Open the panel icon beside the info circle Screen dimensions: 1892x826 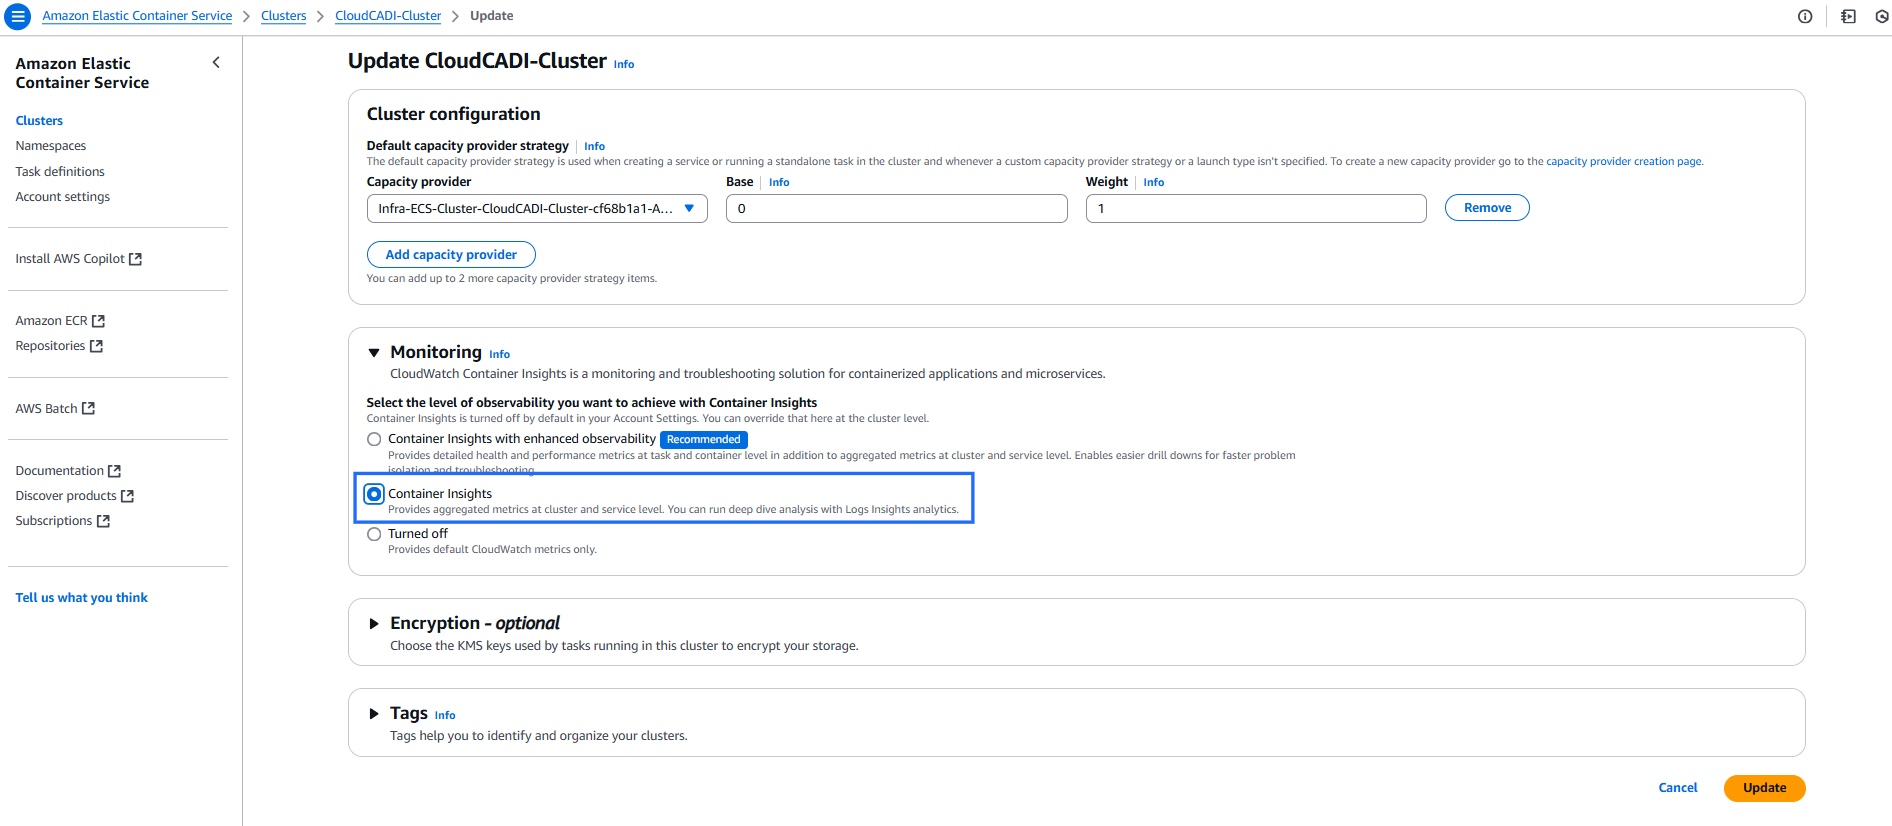[1848, 17]
